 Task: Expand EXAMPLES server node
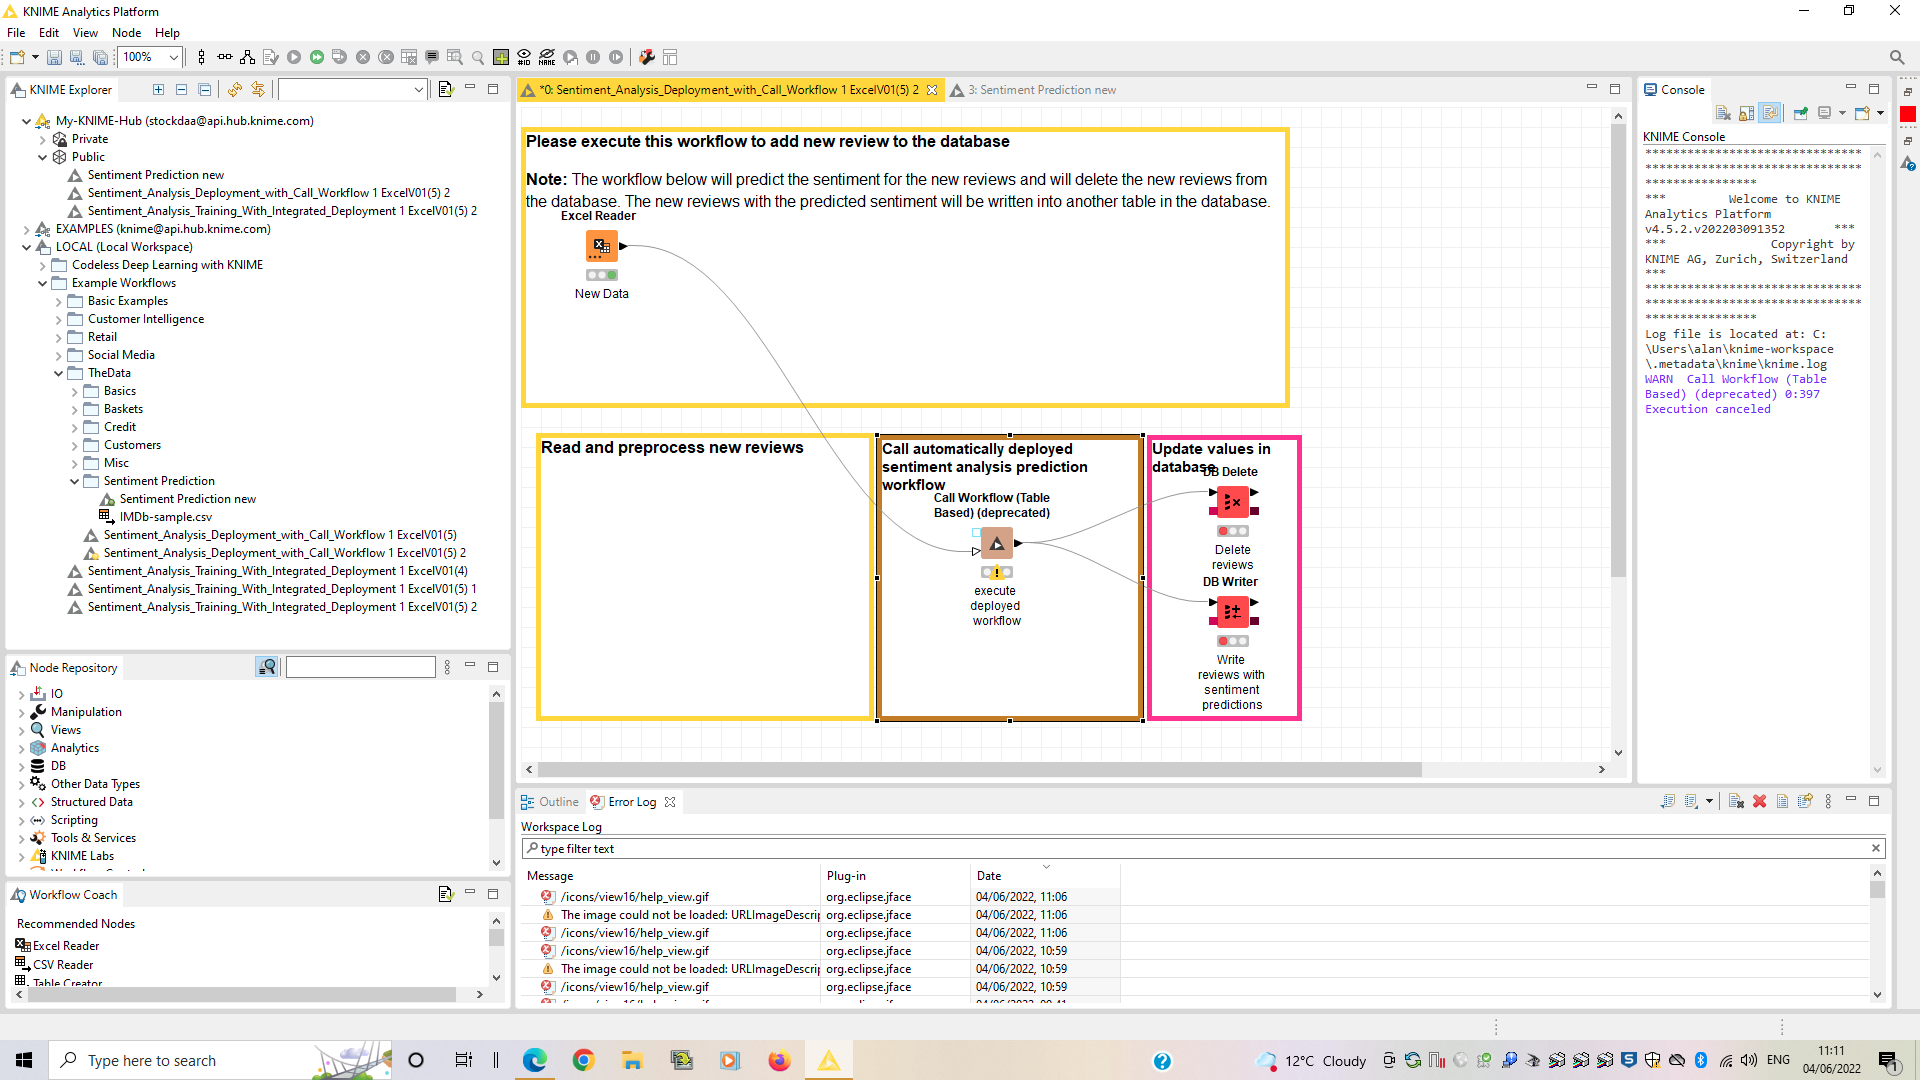pos(26,229)
